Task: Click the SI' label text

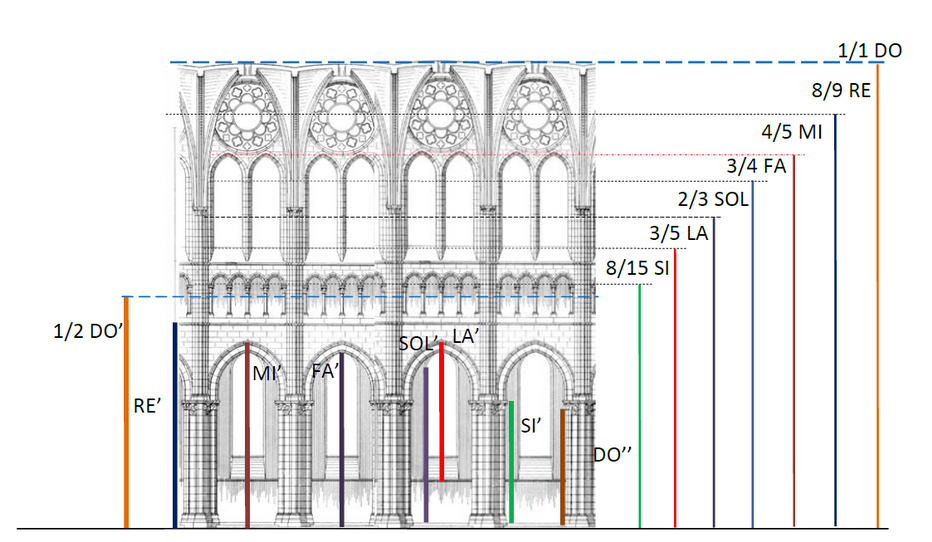Action: pos(531,426)
